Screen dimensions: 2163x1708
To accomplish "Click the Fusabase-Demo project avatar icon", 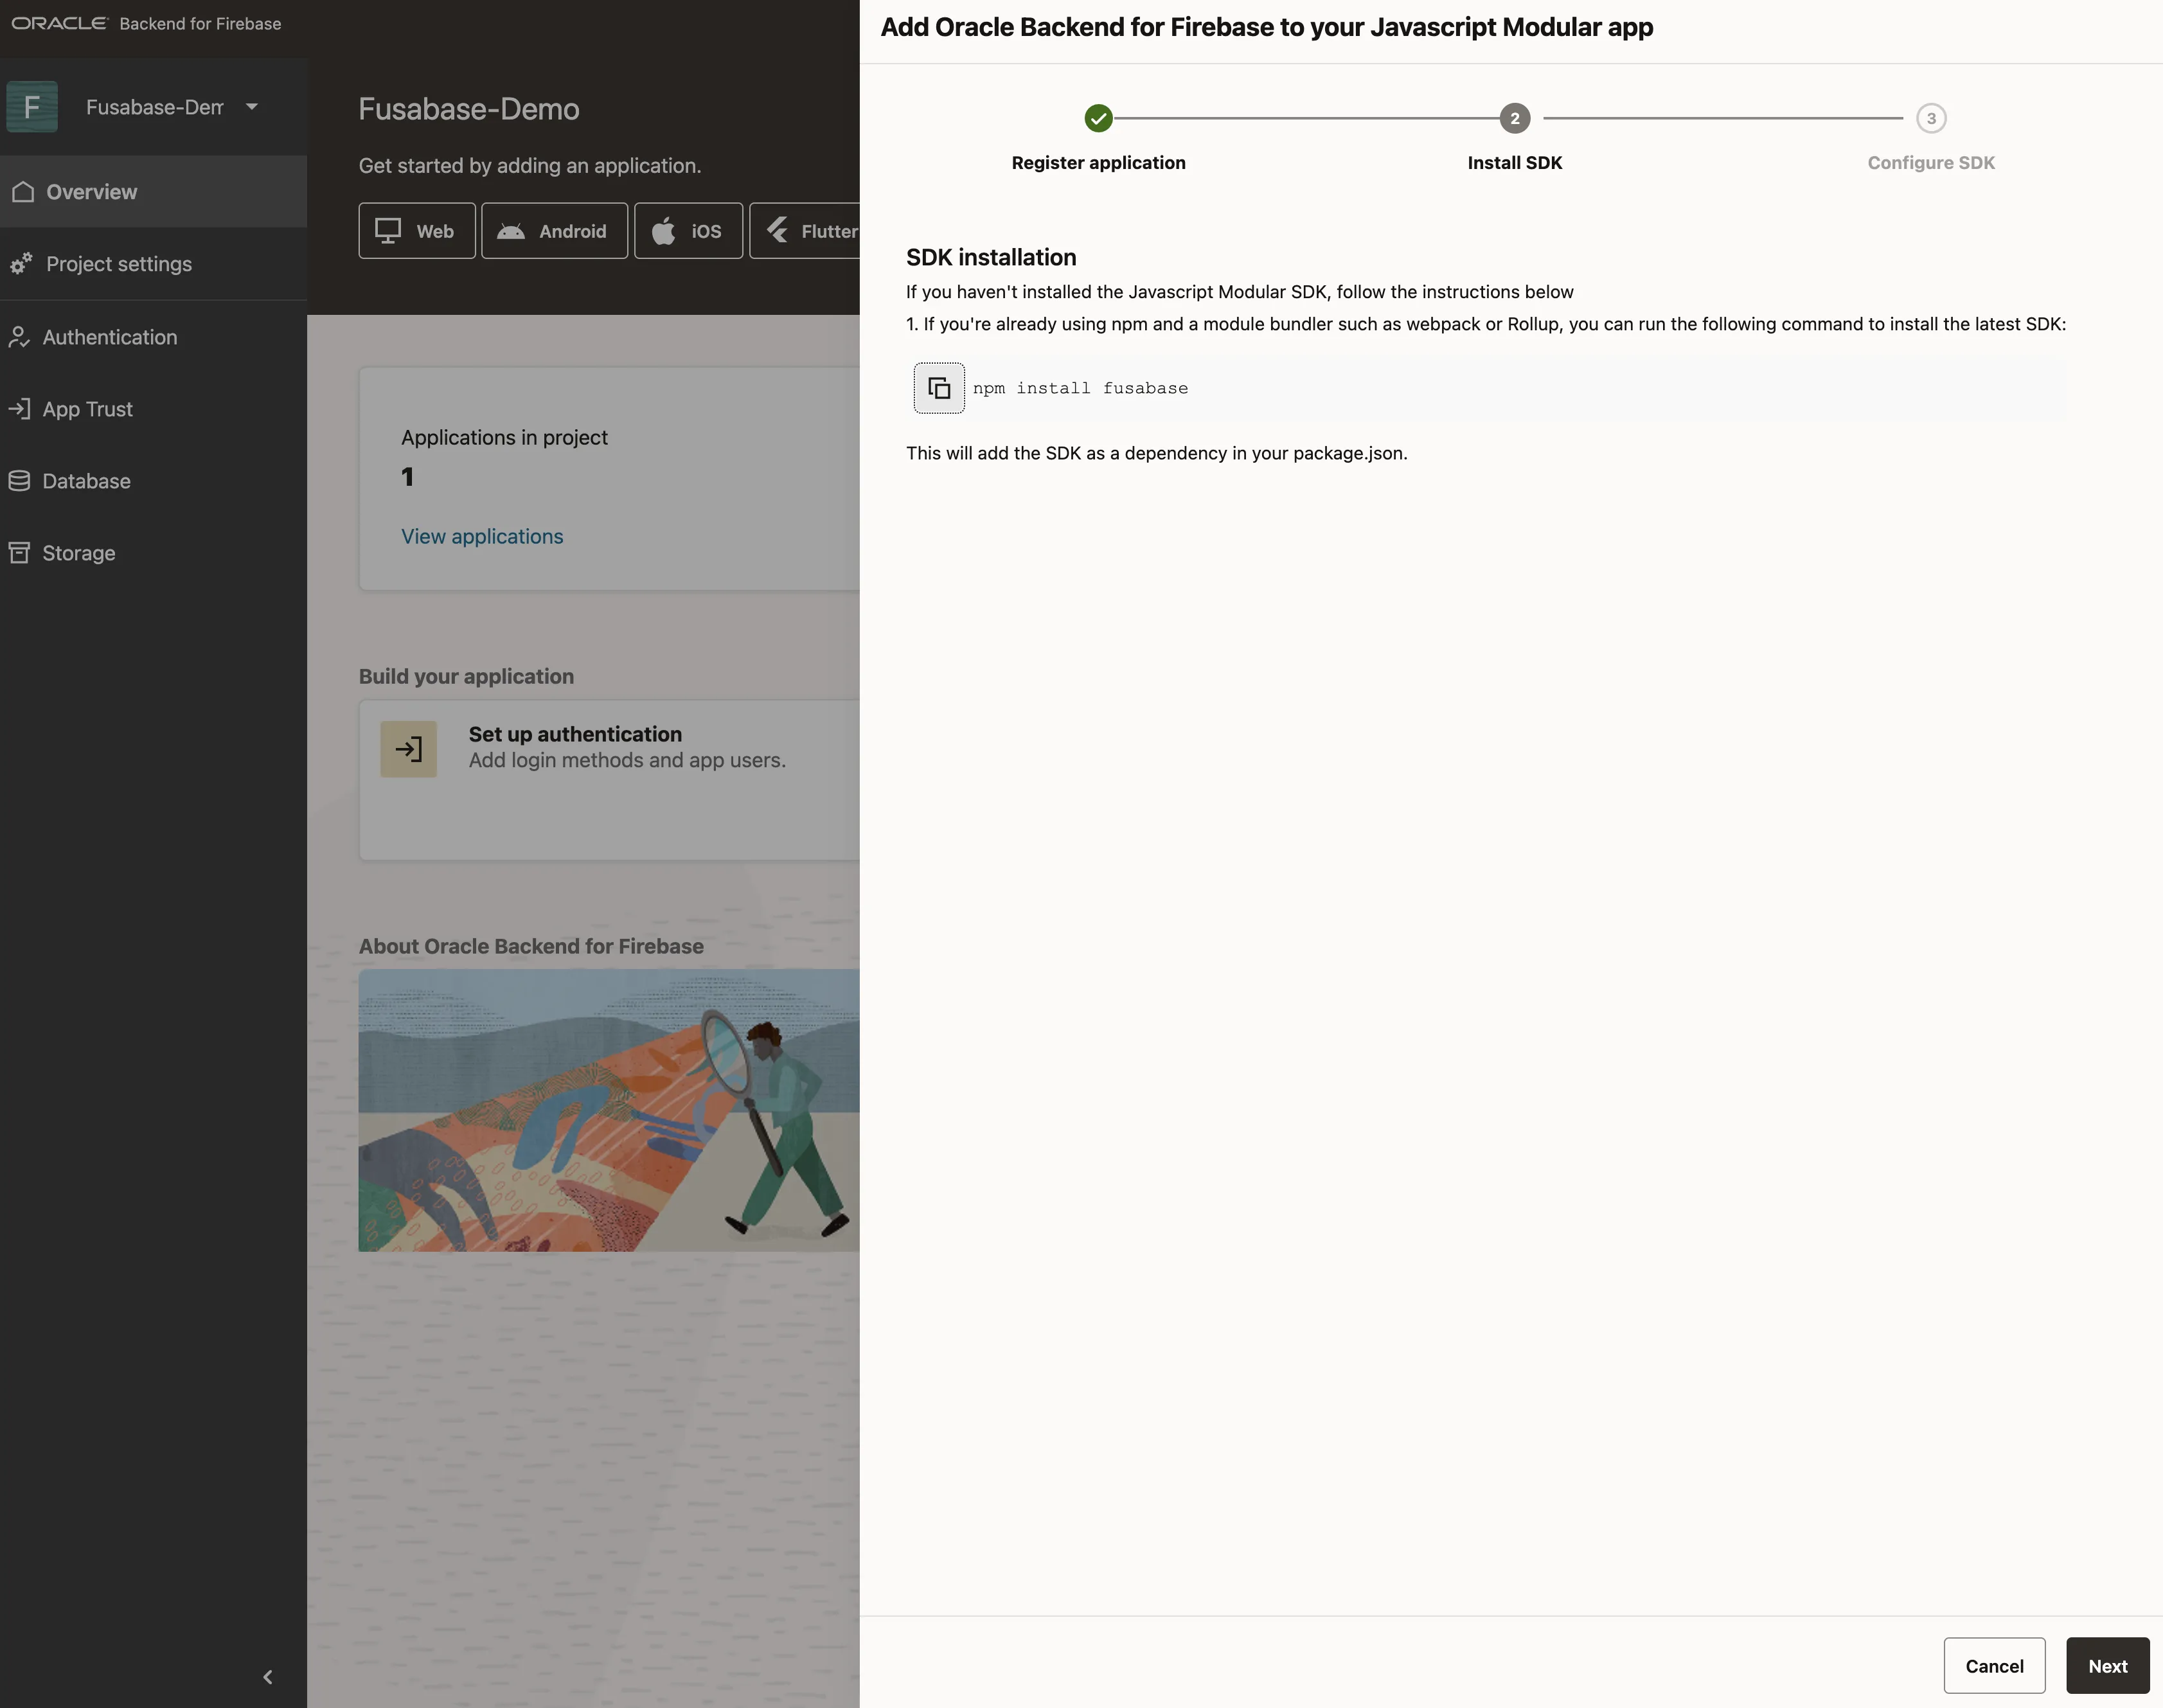I will [x=32, y=107].
